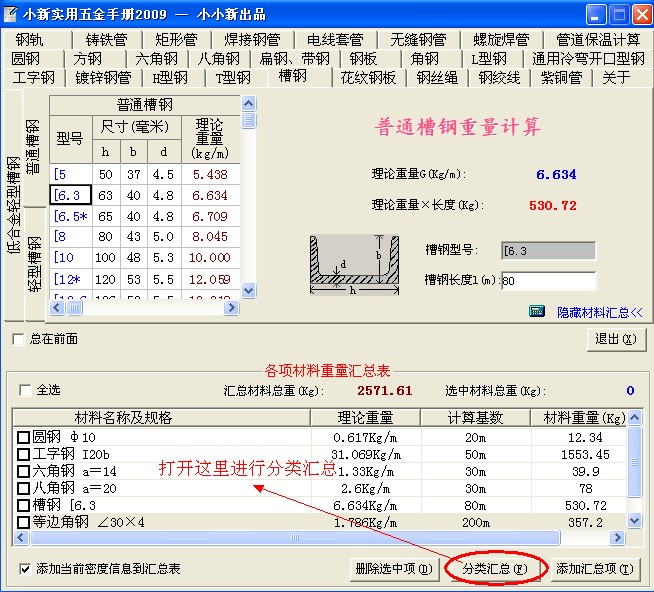654x592 pixels.
Task: Click the 材料名称及规格 column header
Action: (162, 417)
